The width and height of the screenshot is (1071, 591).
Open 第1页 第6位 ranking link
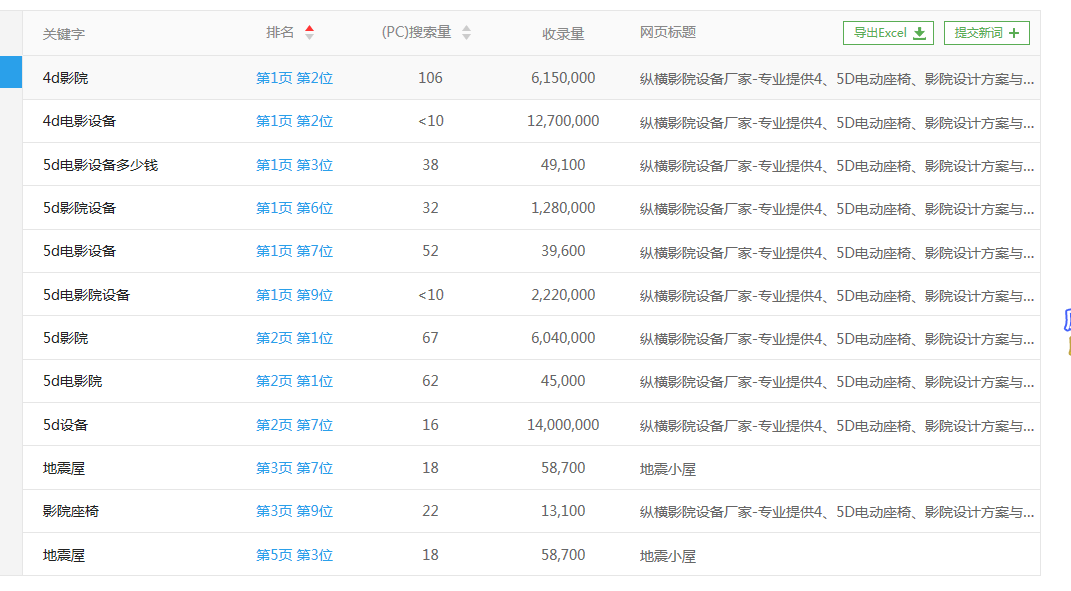pyautogui.click(x=294, y=208)
